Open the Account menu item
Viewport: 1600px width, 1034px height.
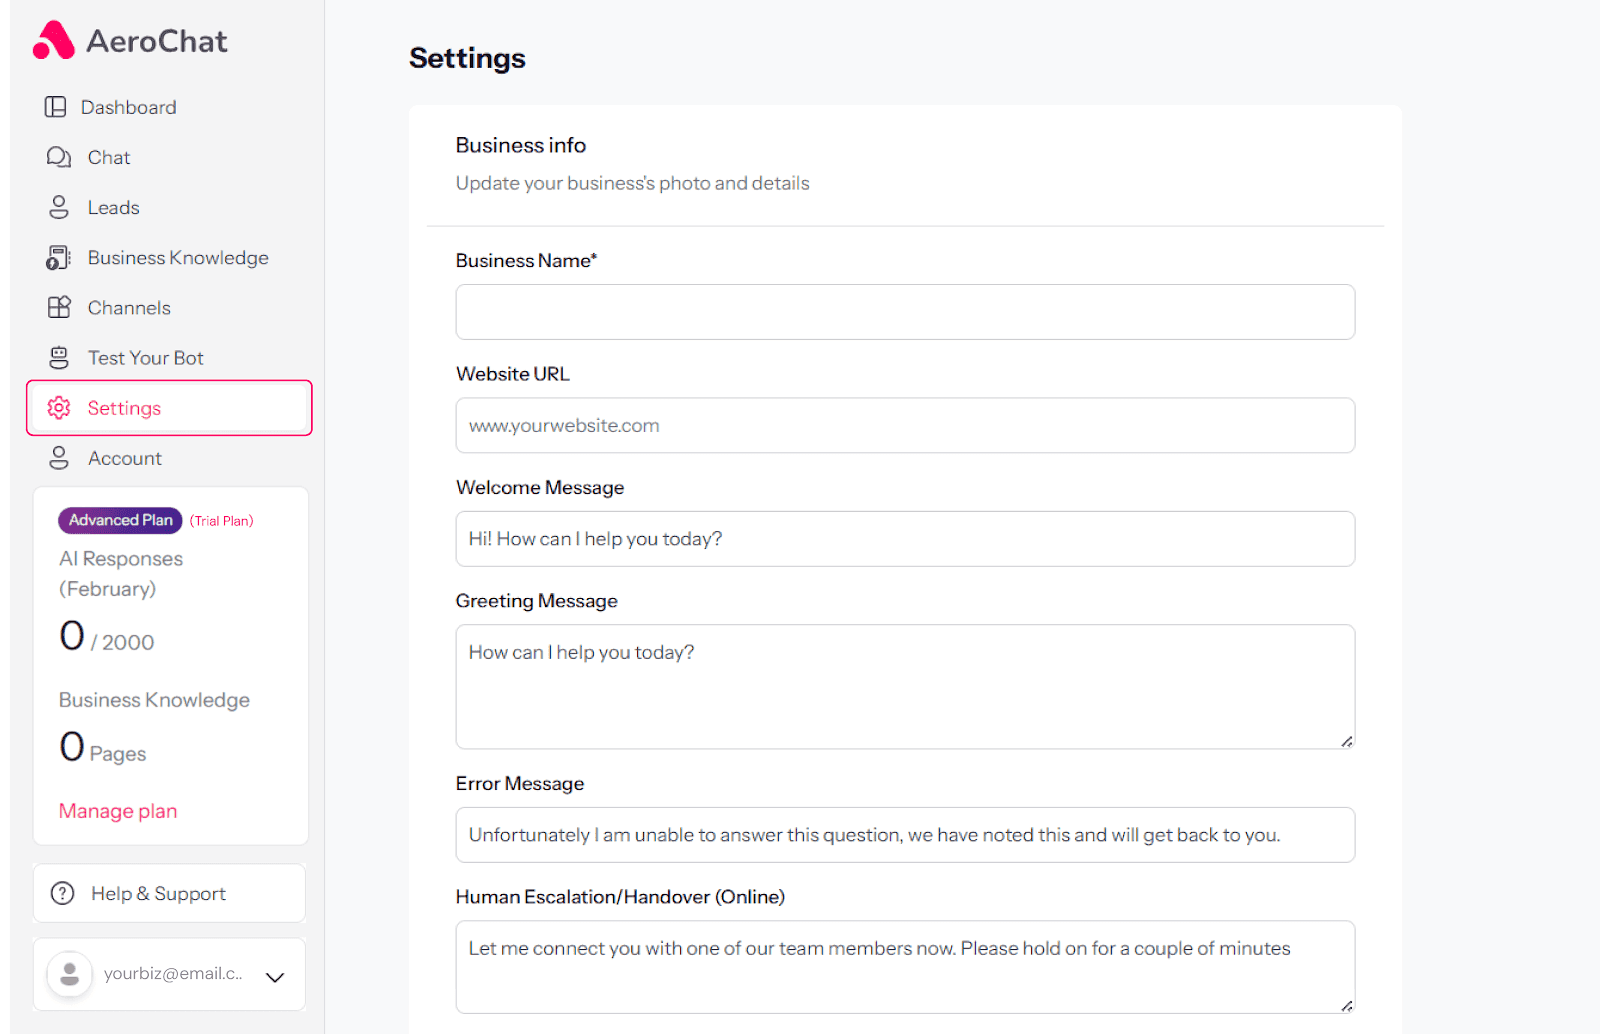(124, 458)
